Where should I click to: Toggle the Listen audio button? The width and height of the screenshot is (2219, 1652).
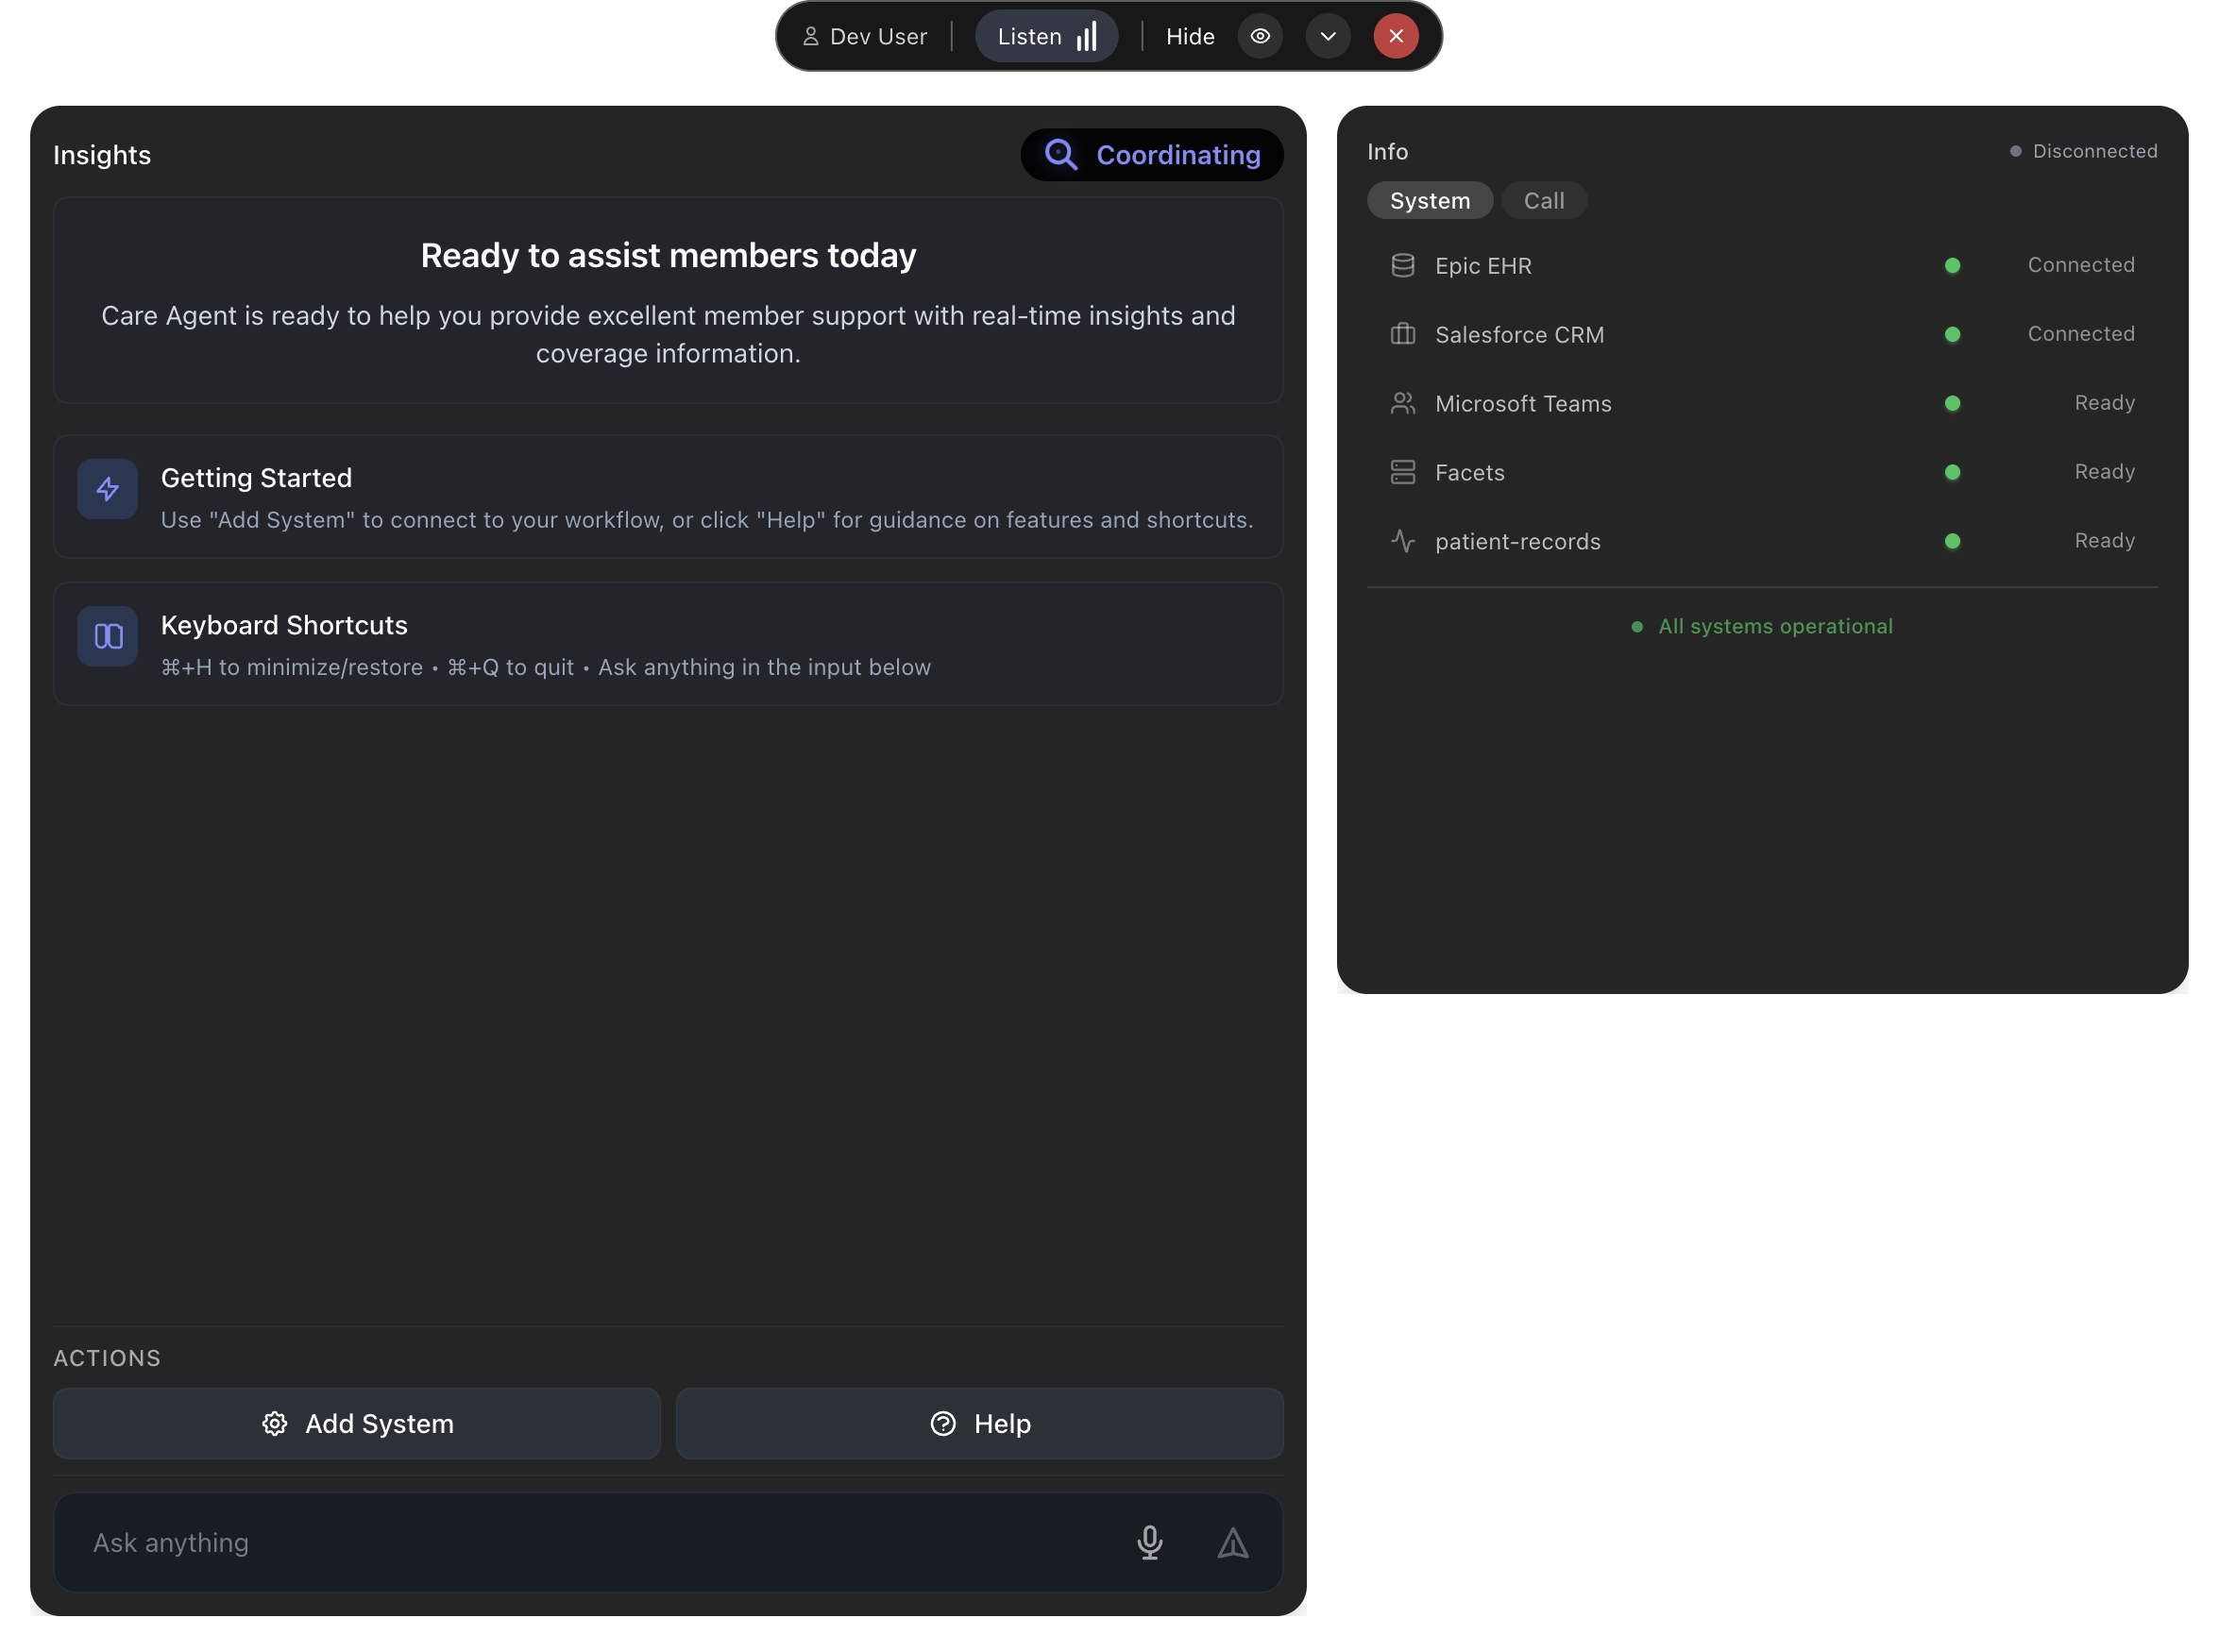(1046, 37)
